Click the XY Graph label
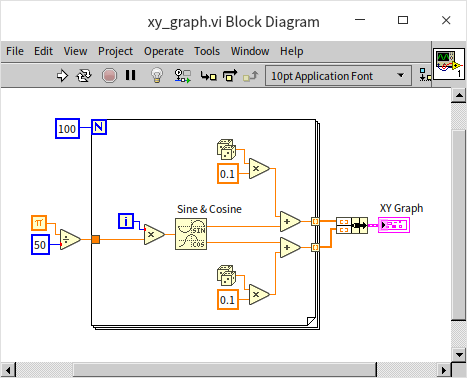This screenshot has width=467, height=378. tap(401, 208)
